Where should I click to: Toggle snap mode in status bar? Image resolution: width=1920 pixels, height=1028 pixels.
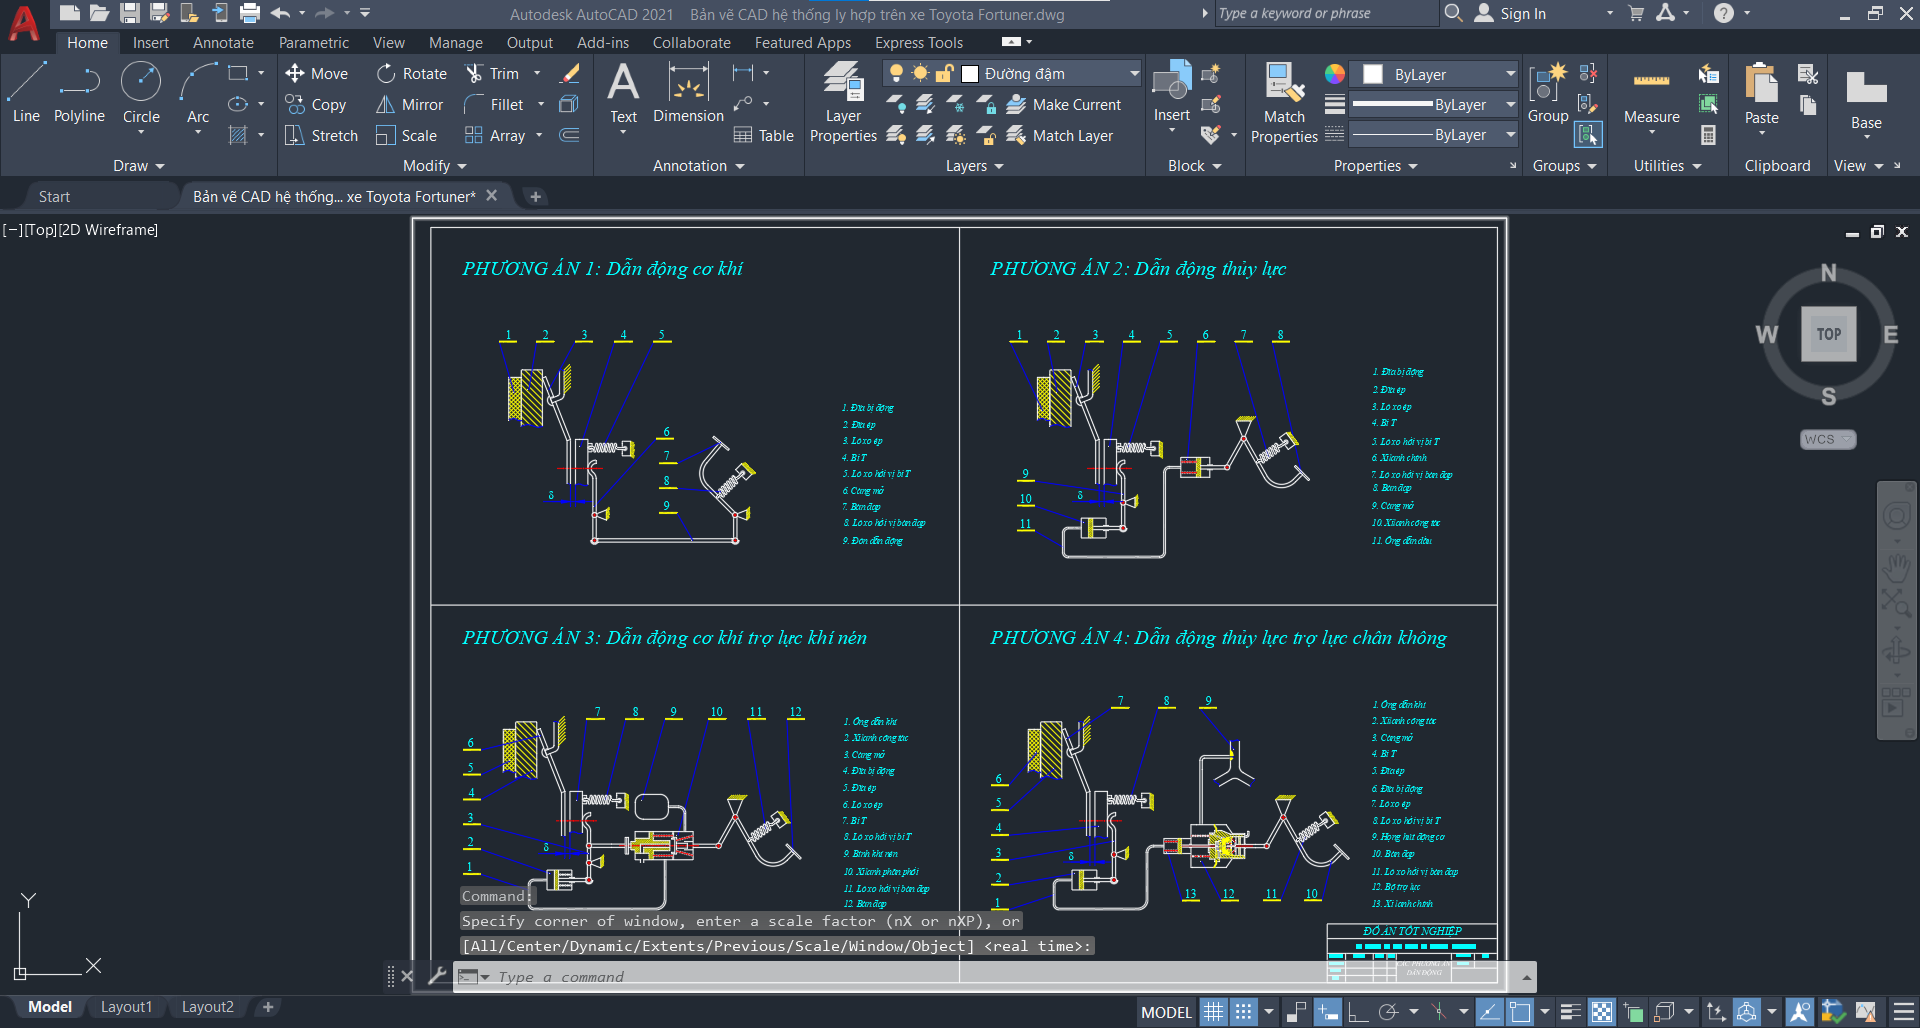point(1243,1012)
